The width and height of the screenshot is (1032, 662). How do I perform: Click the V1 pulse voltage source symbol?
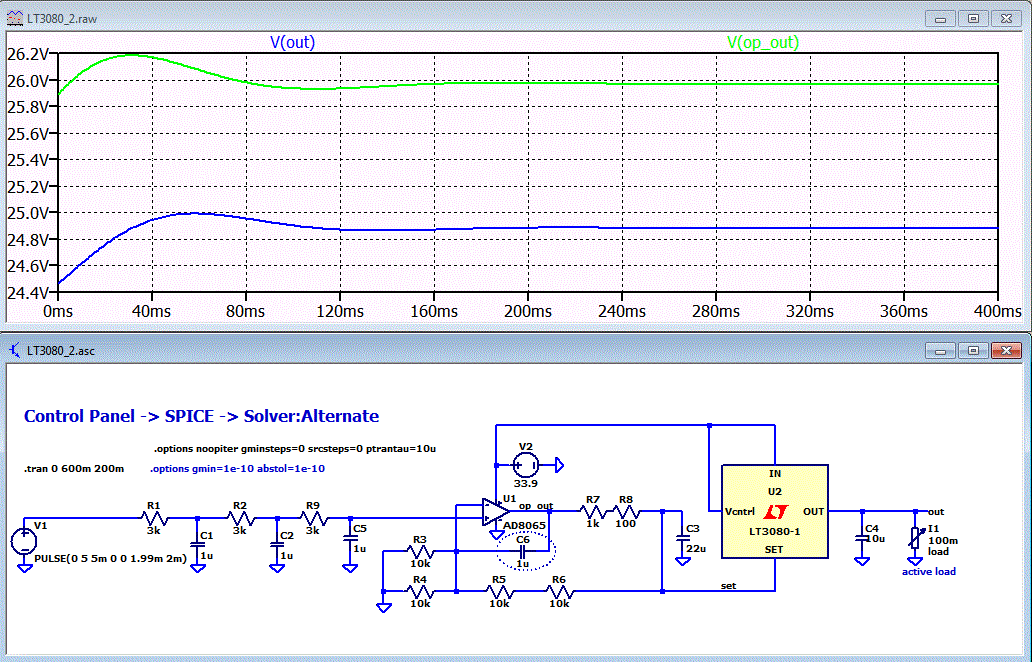coord(24,542)
